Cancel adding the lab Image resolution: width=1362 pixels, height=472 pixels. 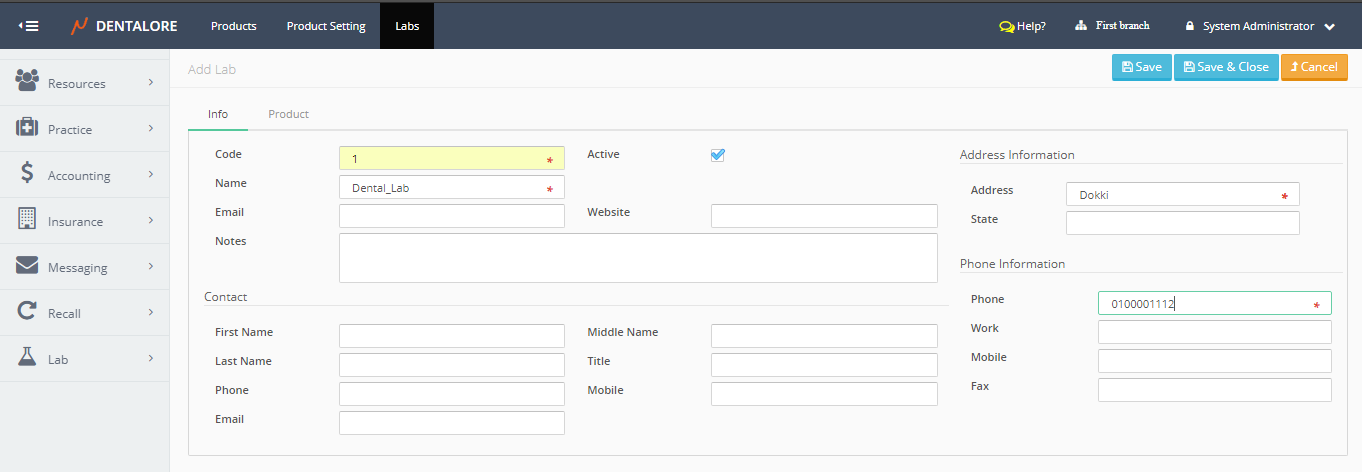(x=1314, y=67)
